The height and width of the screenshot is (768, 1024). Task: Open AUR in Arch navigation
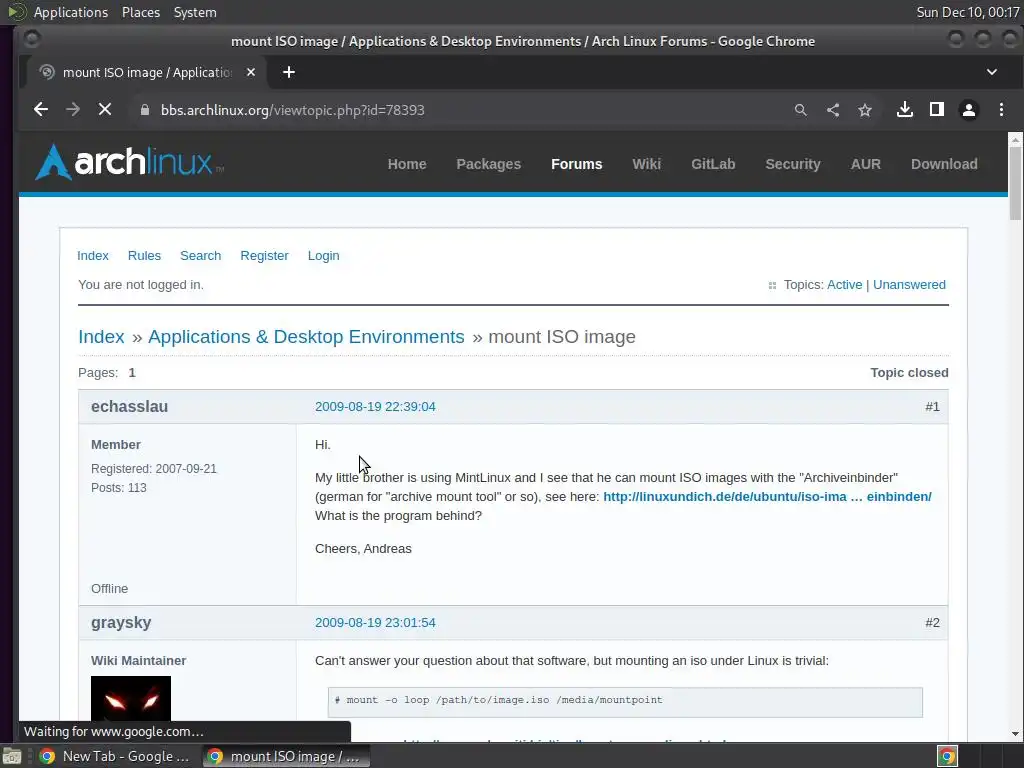(865, 164)
